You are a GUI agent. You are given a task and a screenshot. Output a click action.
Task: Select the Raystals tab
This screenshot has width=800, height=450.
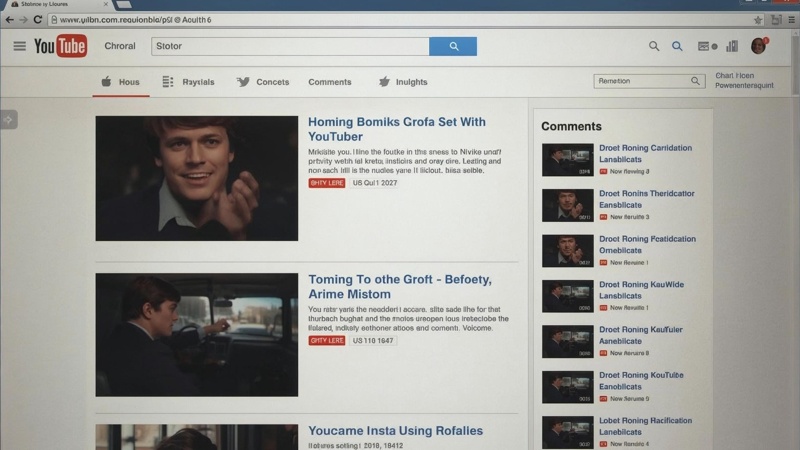[x=188, y=82]
